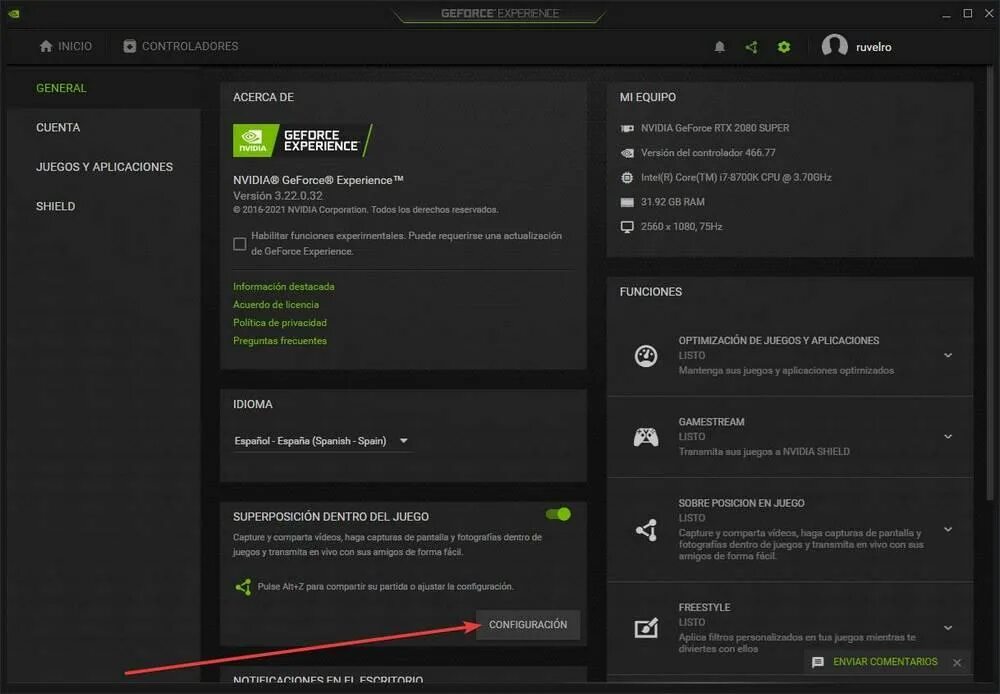The height and width of the screenshot is (694, 1000).
Task: Click the 'Versión del controlador 466.77' text
Action: pos(708,153)
